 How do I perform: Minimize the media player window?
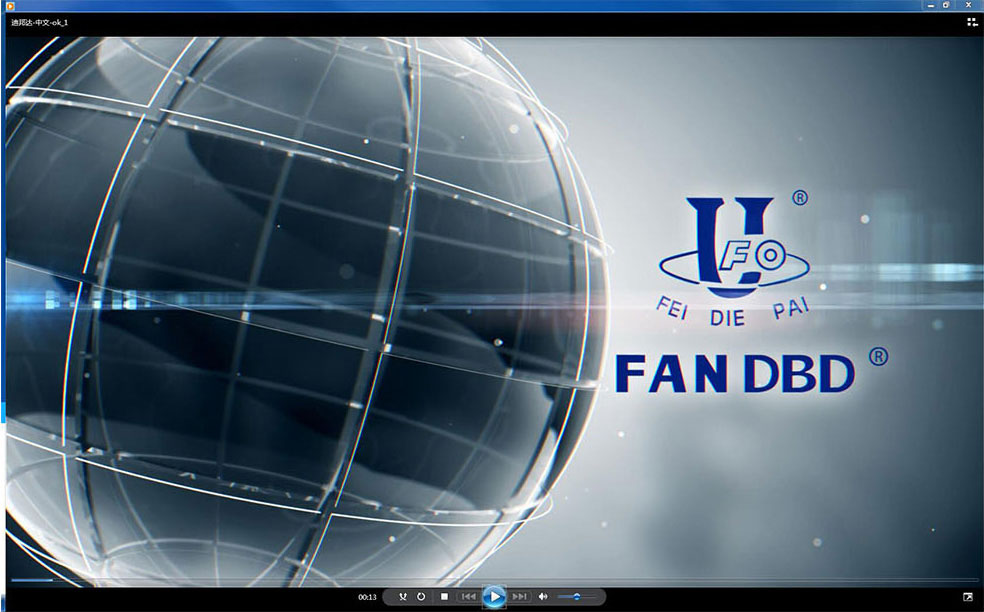coord(933,5)
